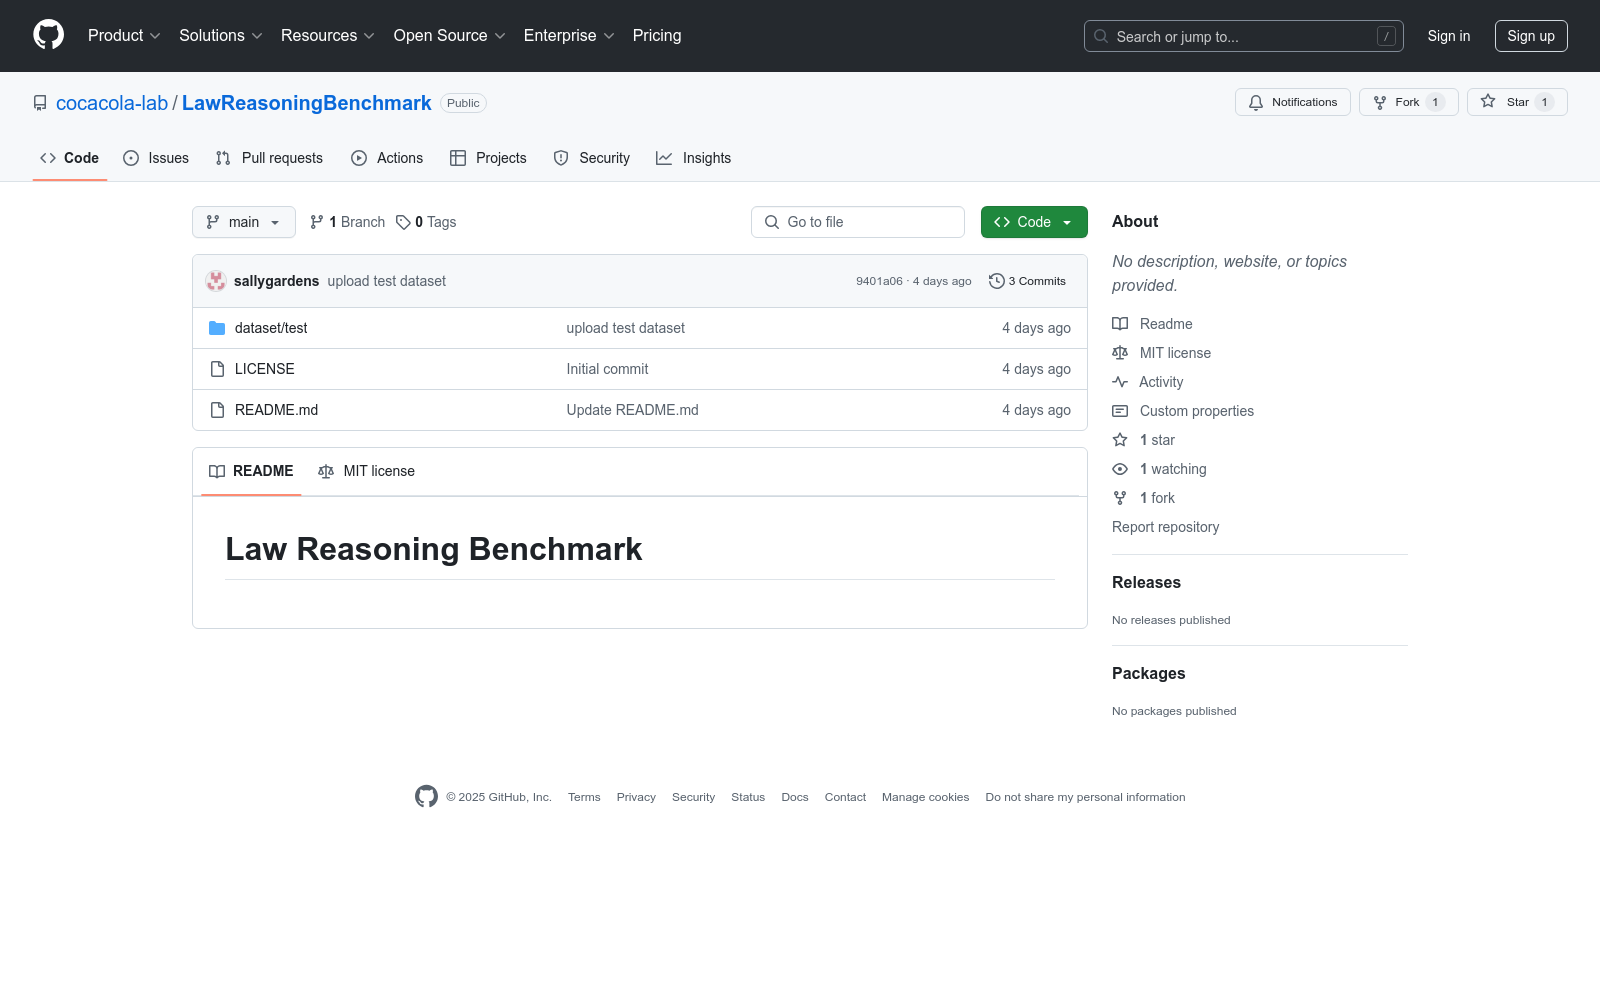Click the Notifications button
The width and height of the screenshot is (1600, 1000).
pos(1293,102)
